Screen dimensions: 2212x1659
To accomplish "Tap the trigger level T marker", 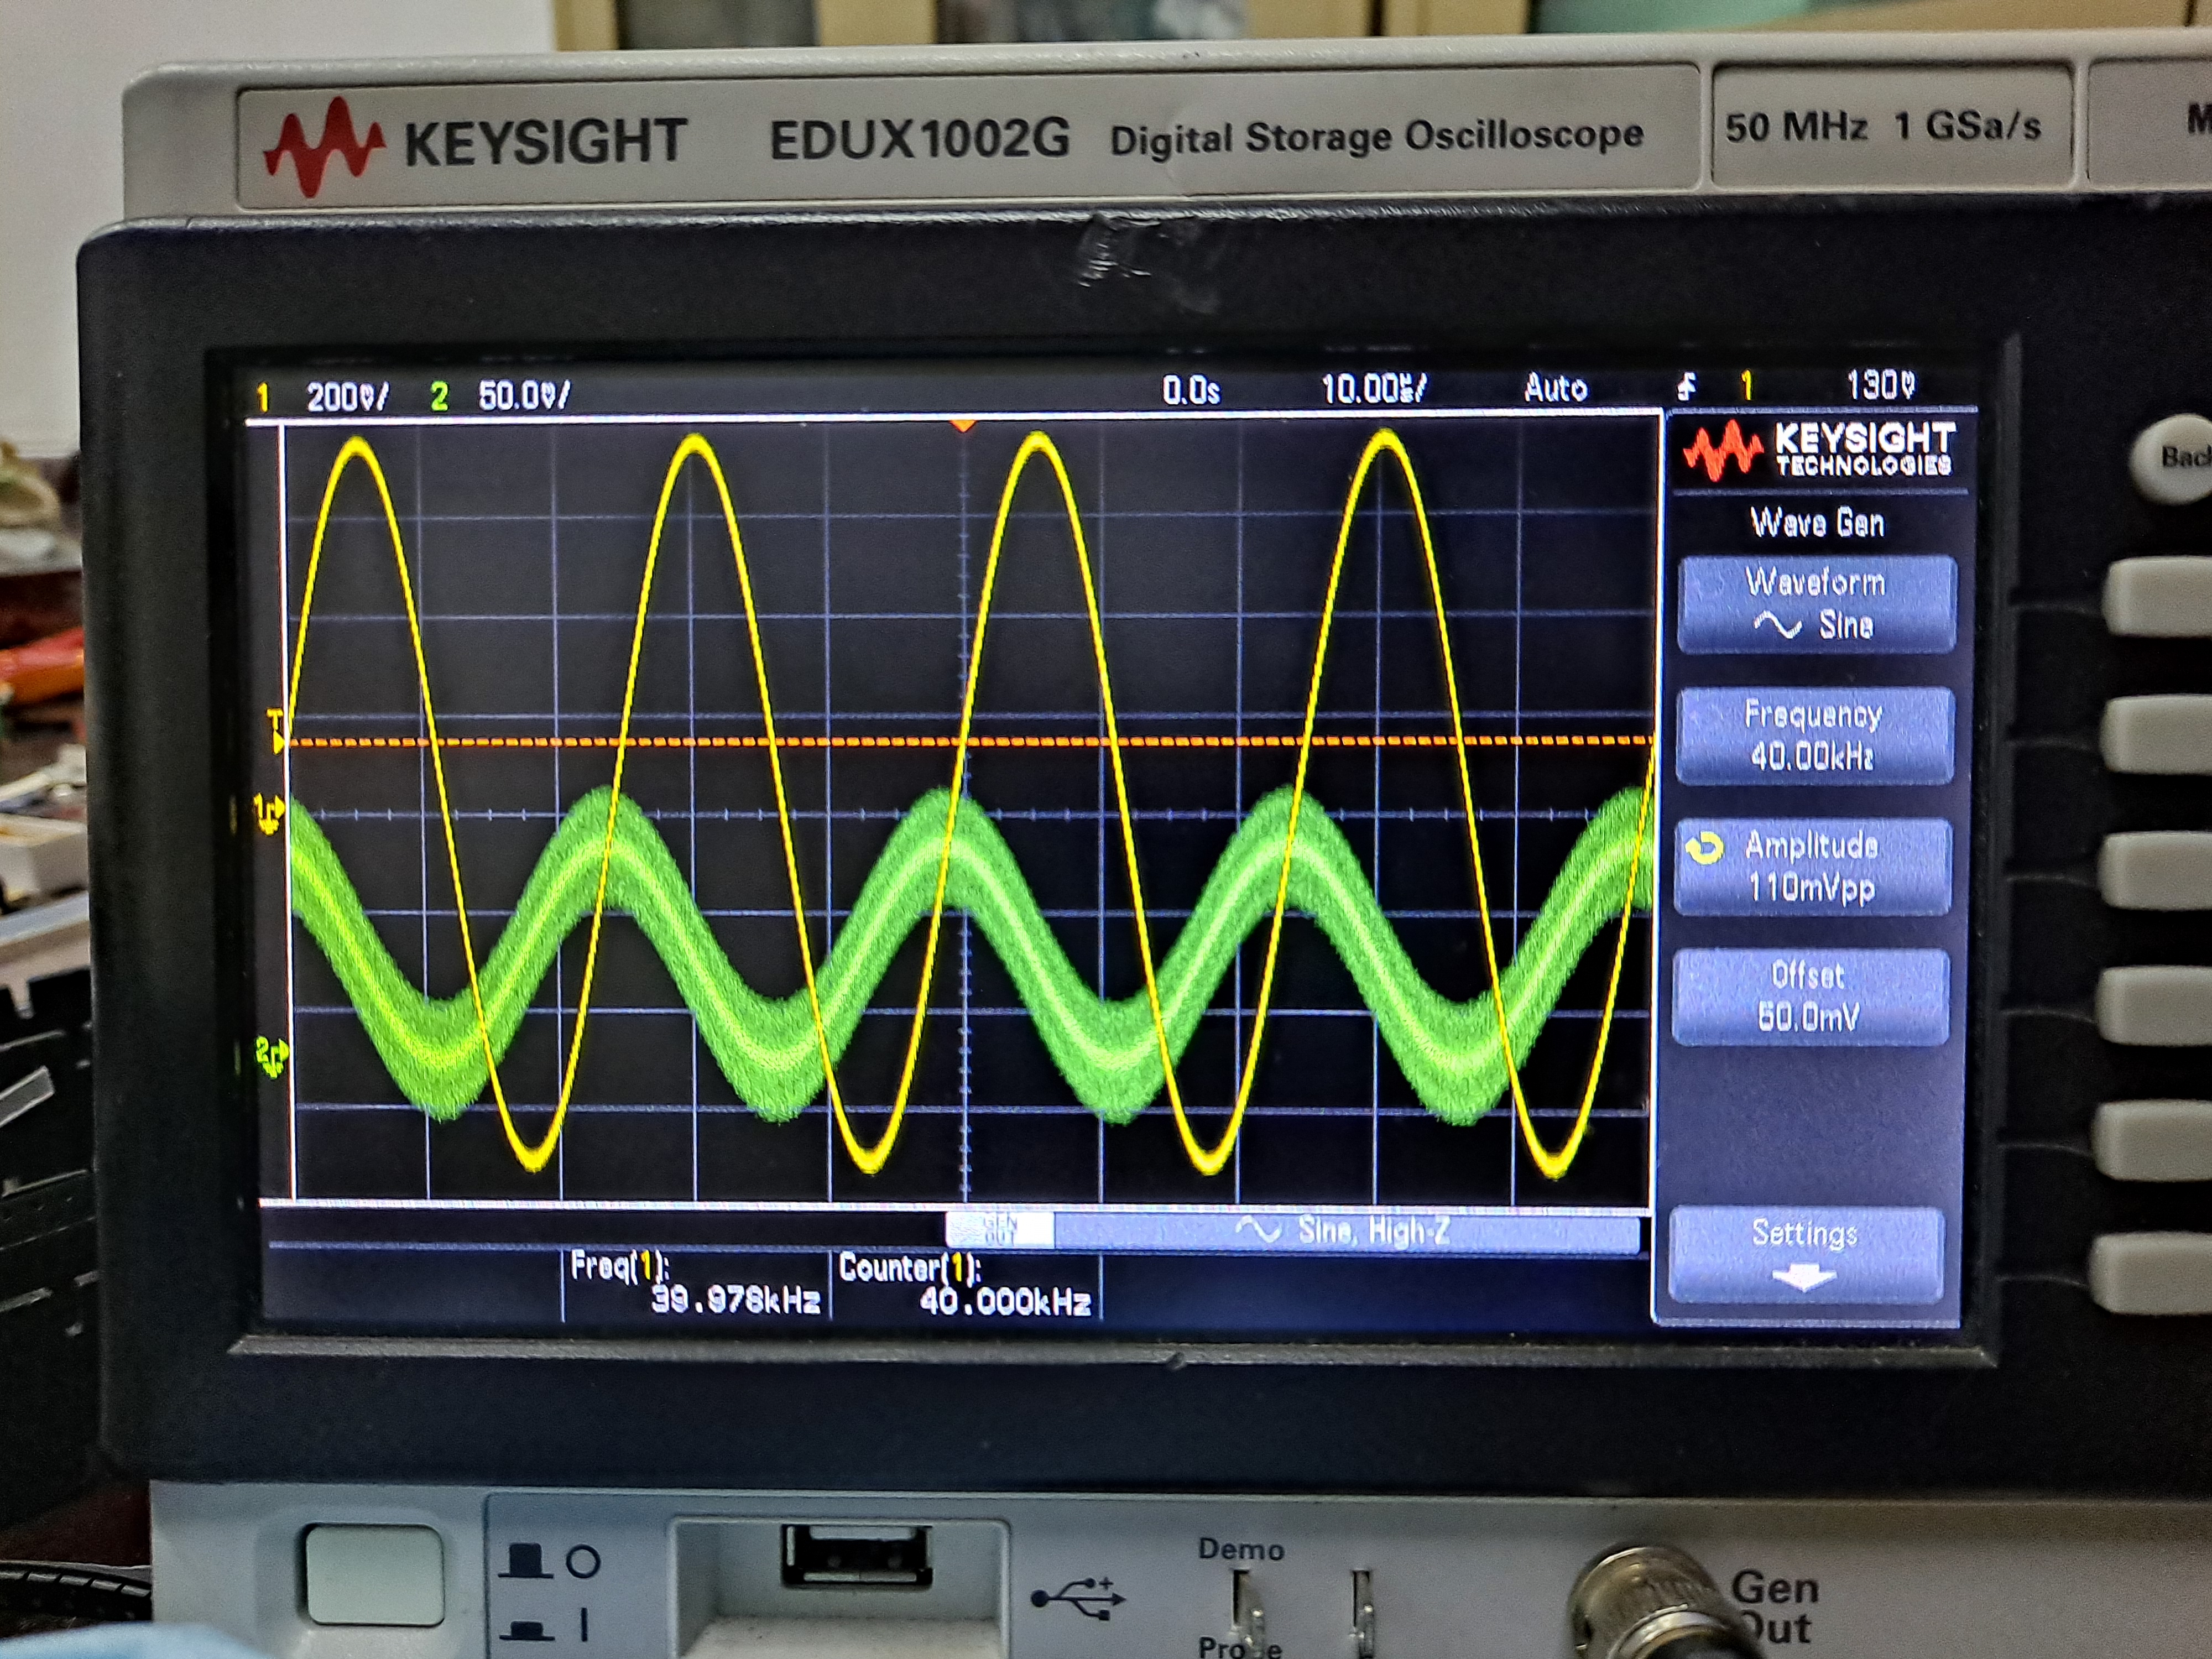I will tap(276, 731).
